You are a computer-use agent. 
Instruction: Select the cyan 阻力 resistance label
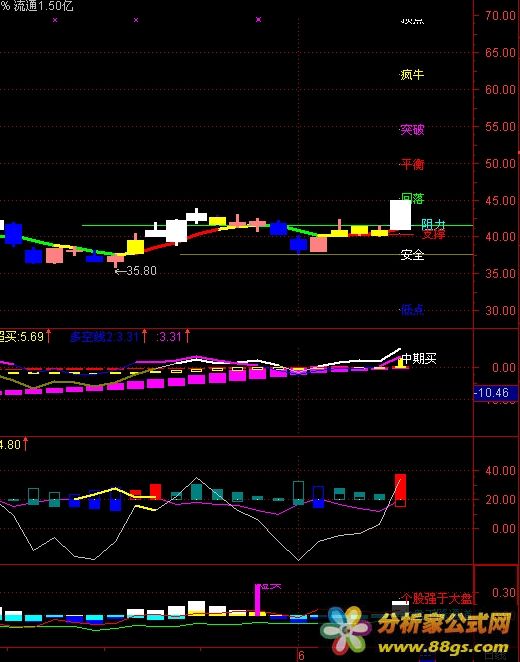pyautogui.click(x=433, y=224)
